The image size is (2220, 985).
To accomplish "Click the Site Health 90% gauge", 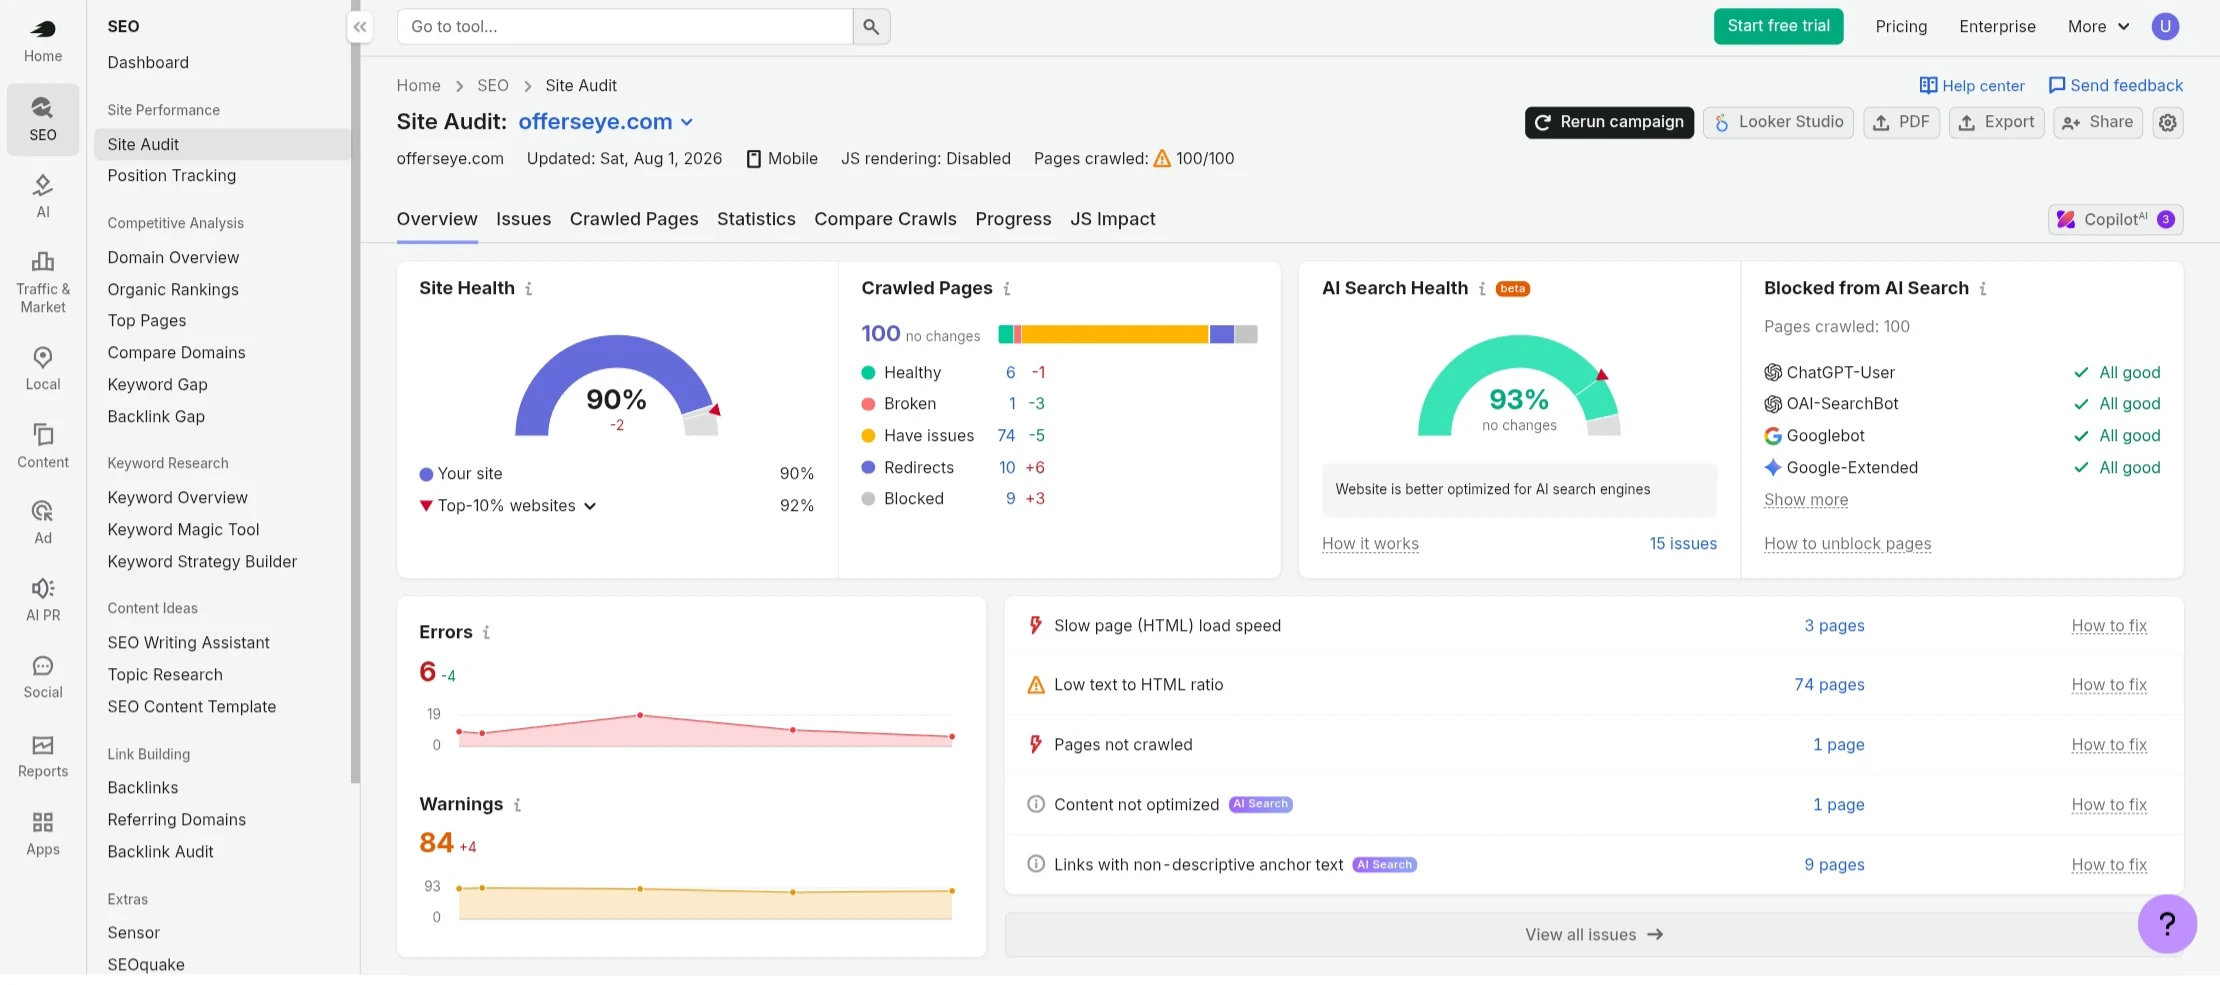I will pos(616,386).
